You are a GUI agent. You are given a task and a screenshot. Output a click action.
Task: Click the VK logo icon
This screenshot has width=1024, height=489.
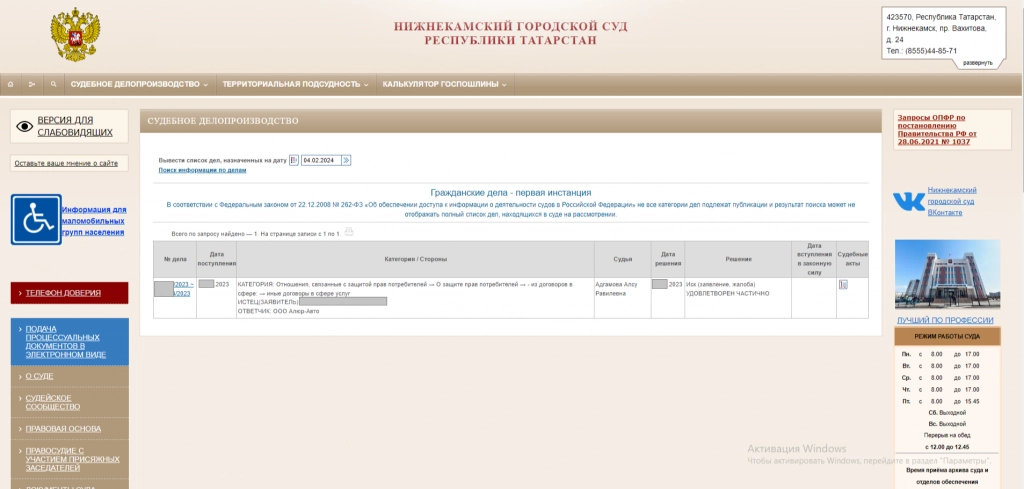(x=909, y=201)
